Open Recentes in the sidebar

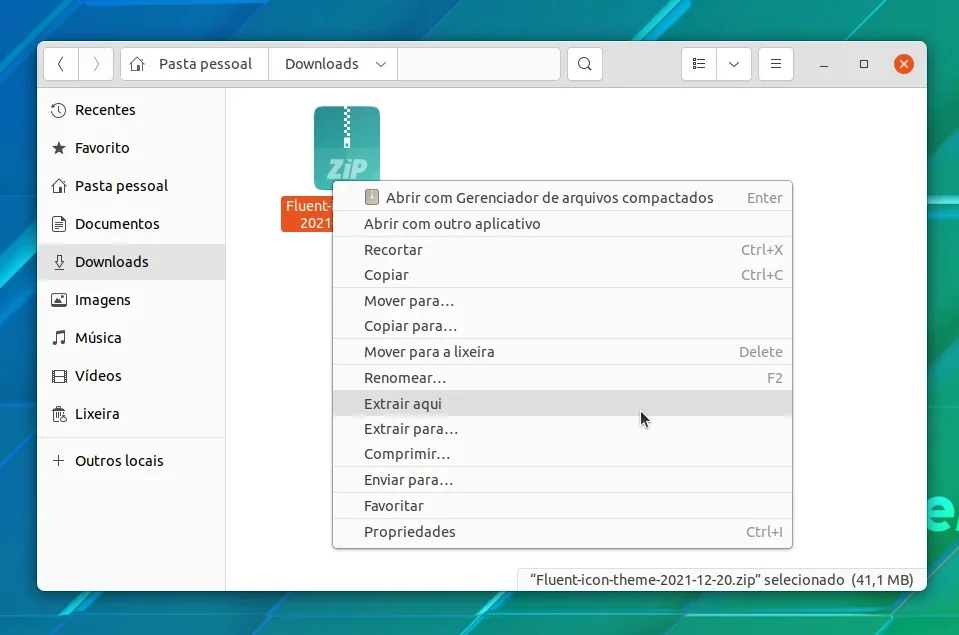tap(131, 110)
